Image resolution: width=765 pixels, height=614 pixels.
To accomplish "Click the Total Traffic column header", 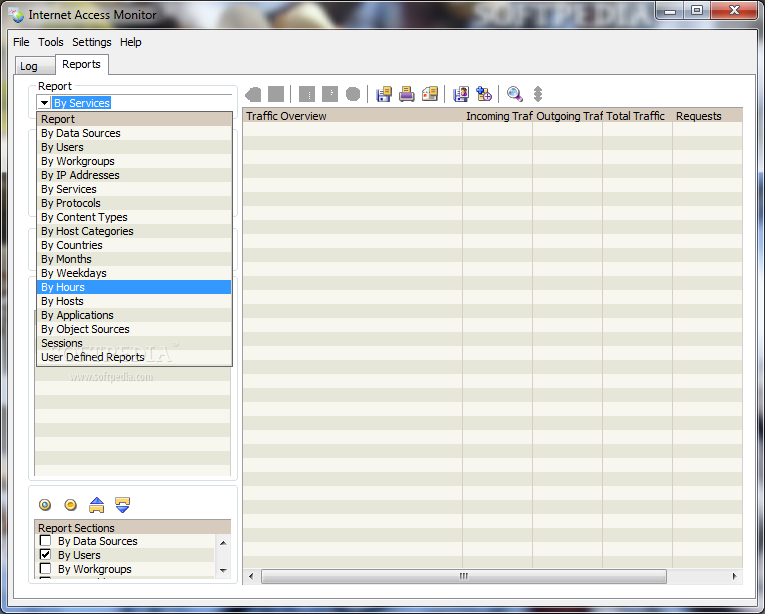I will pos(638,116).
